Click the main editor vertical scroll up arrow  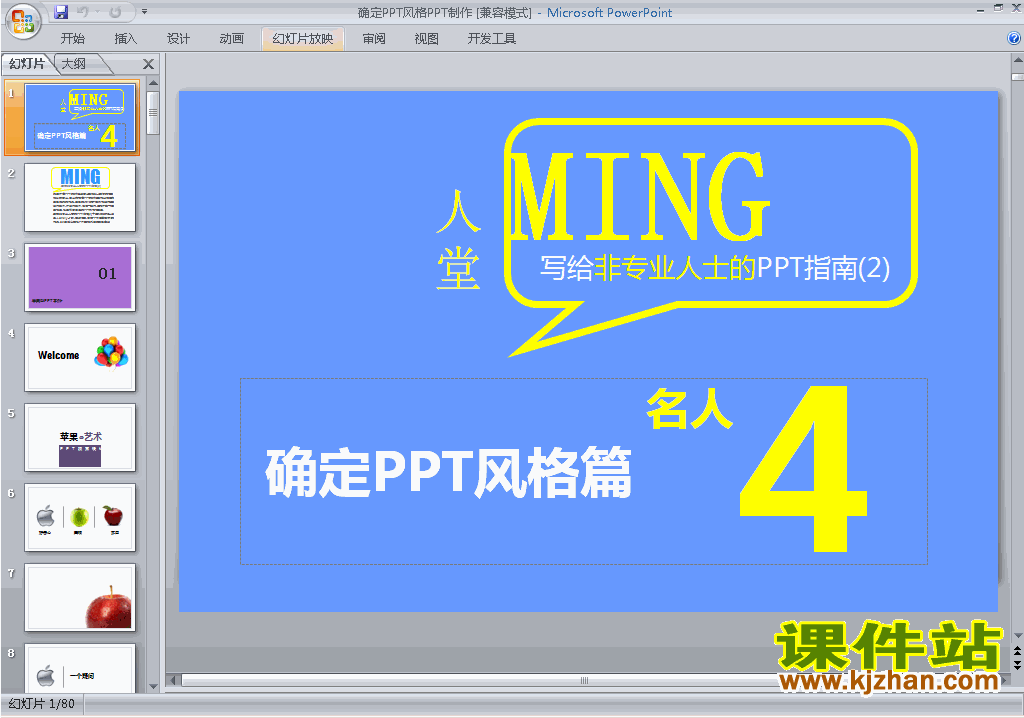pos(1017,59)
